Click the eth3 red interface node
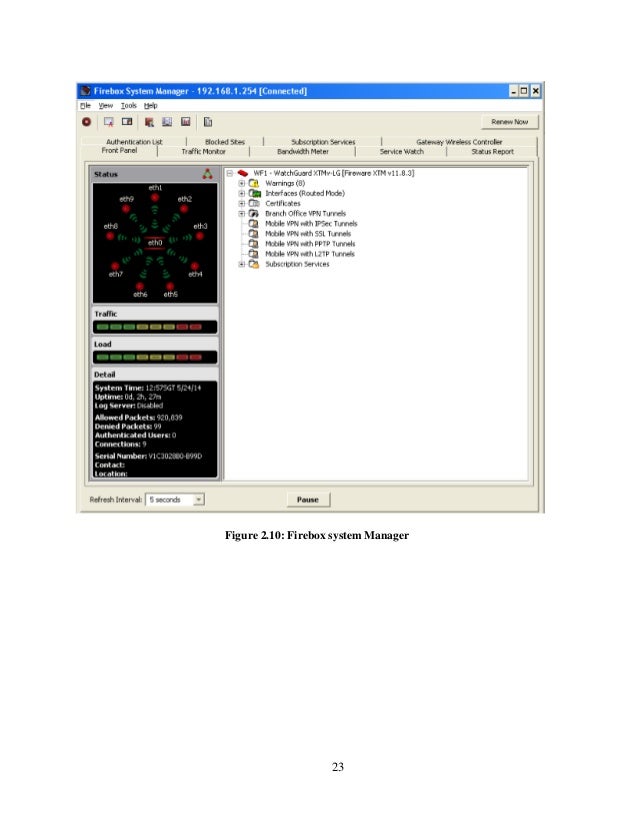Viewport: 638px width, 826px height. pos(200,236)
